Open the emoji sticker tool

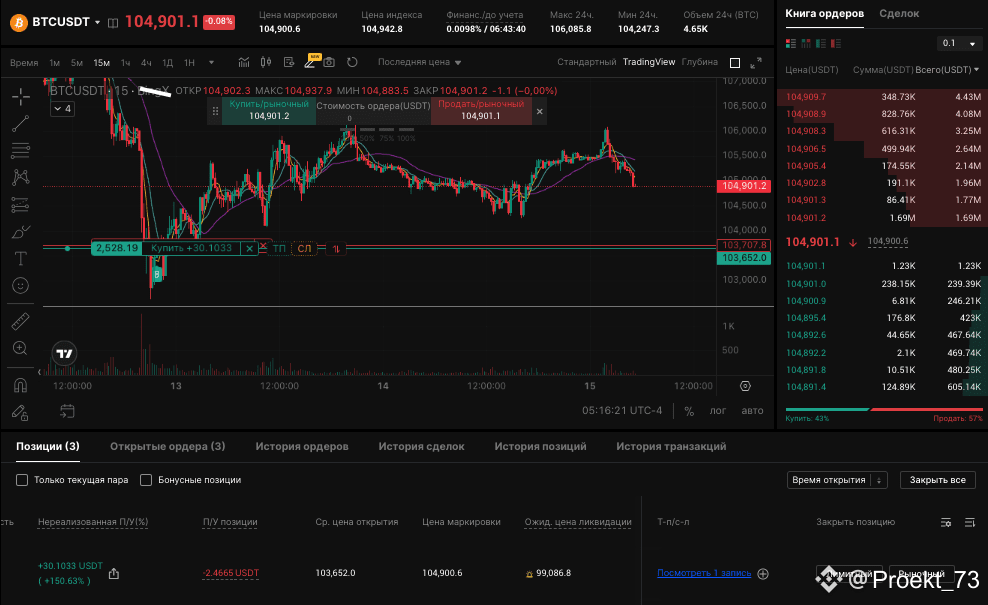tap(20, 285)
